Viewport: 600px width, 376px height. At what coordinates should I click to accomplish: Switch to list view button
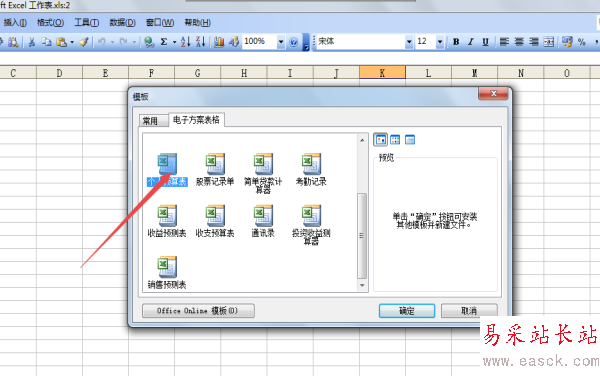[395, 140]
